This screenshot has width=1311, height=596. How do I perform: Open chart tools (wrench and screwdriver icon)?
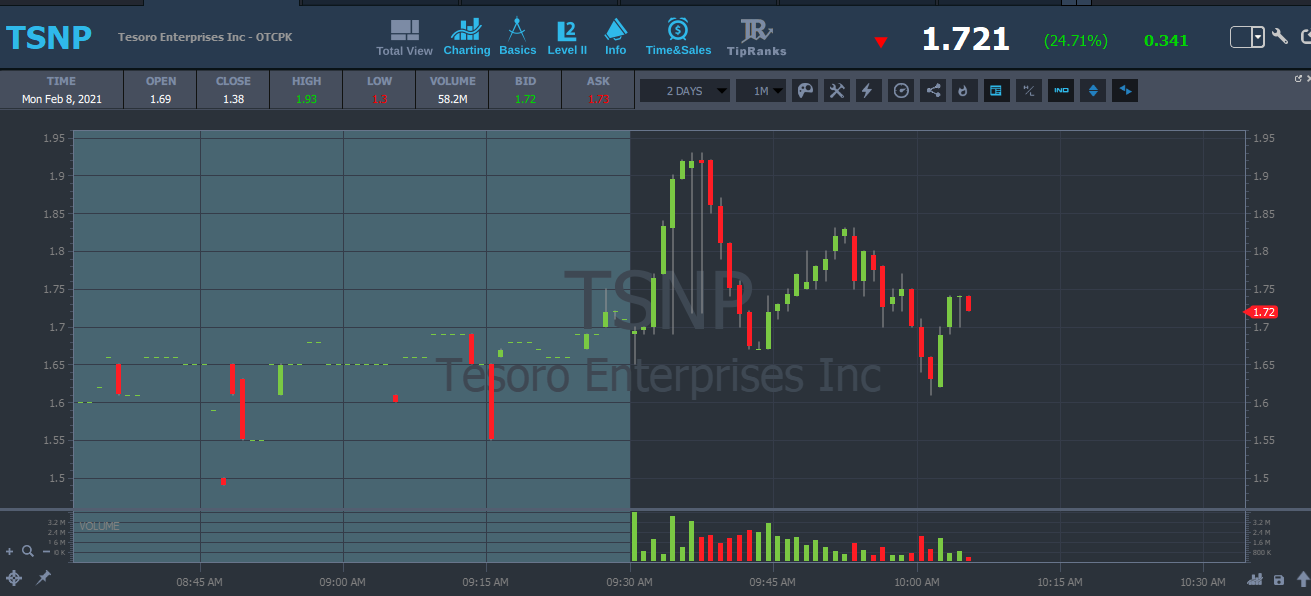pos(837,91)
